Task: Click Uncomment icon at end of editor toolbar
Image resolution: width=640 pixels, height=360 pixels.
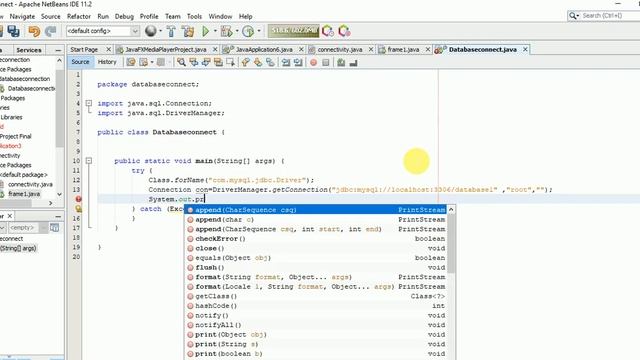Action: (x=353, y=62)
